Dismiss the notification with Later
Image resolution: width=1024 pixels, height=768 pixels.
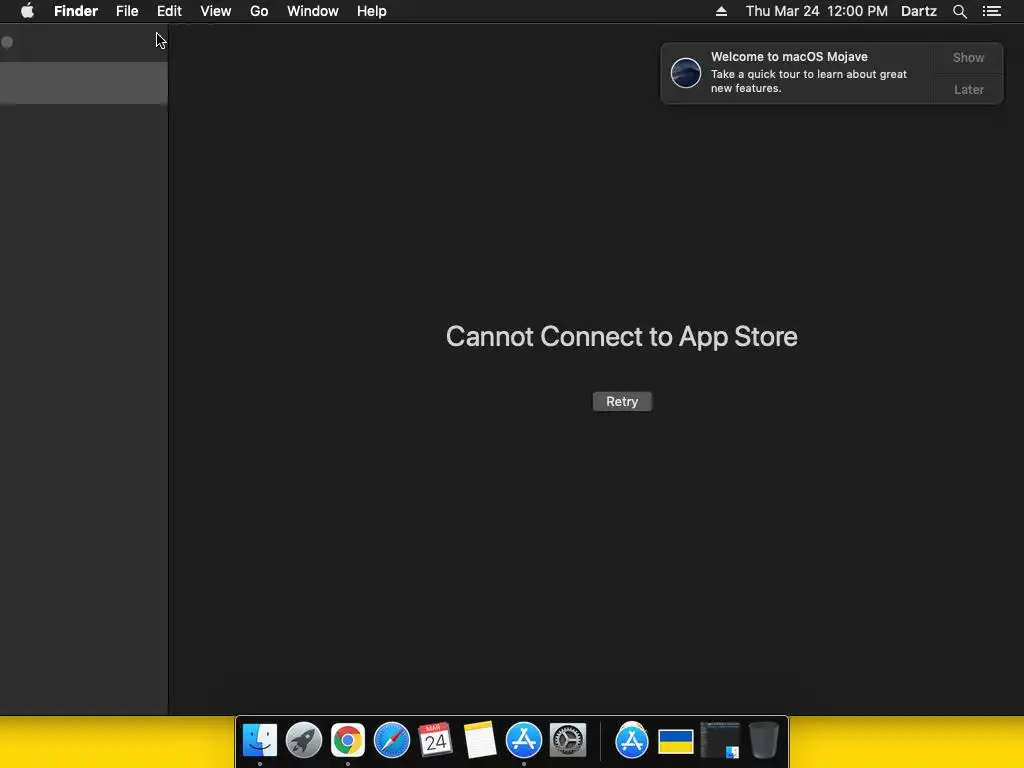tap(968, 89)
